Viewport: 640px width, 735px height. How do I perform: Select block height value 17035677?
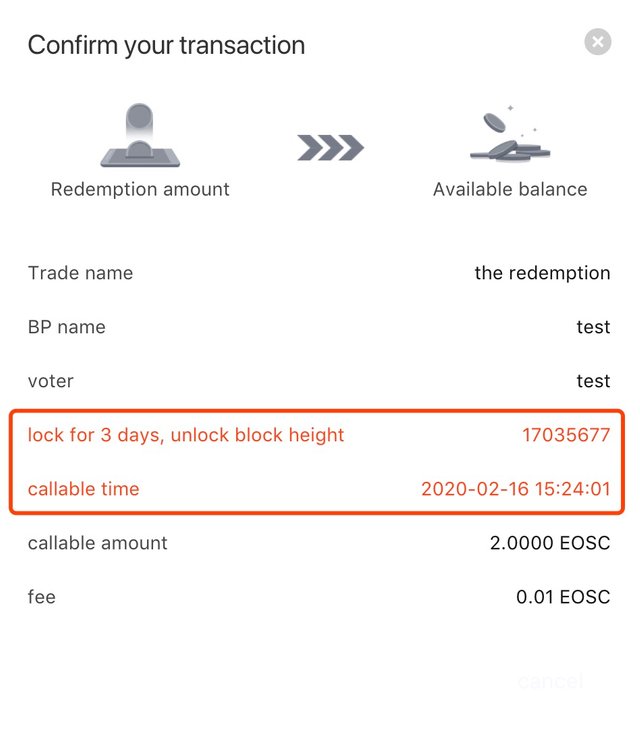click(566, 435)
